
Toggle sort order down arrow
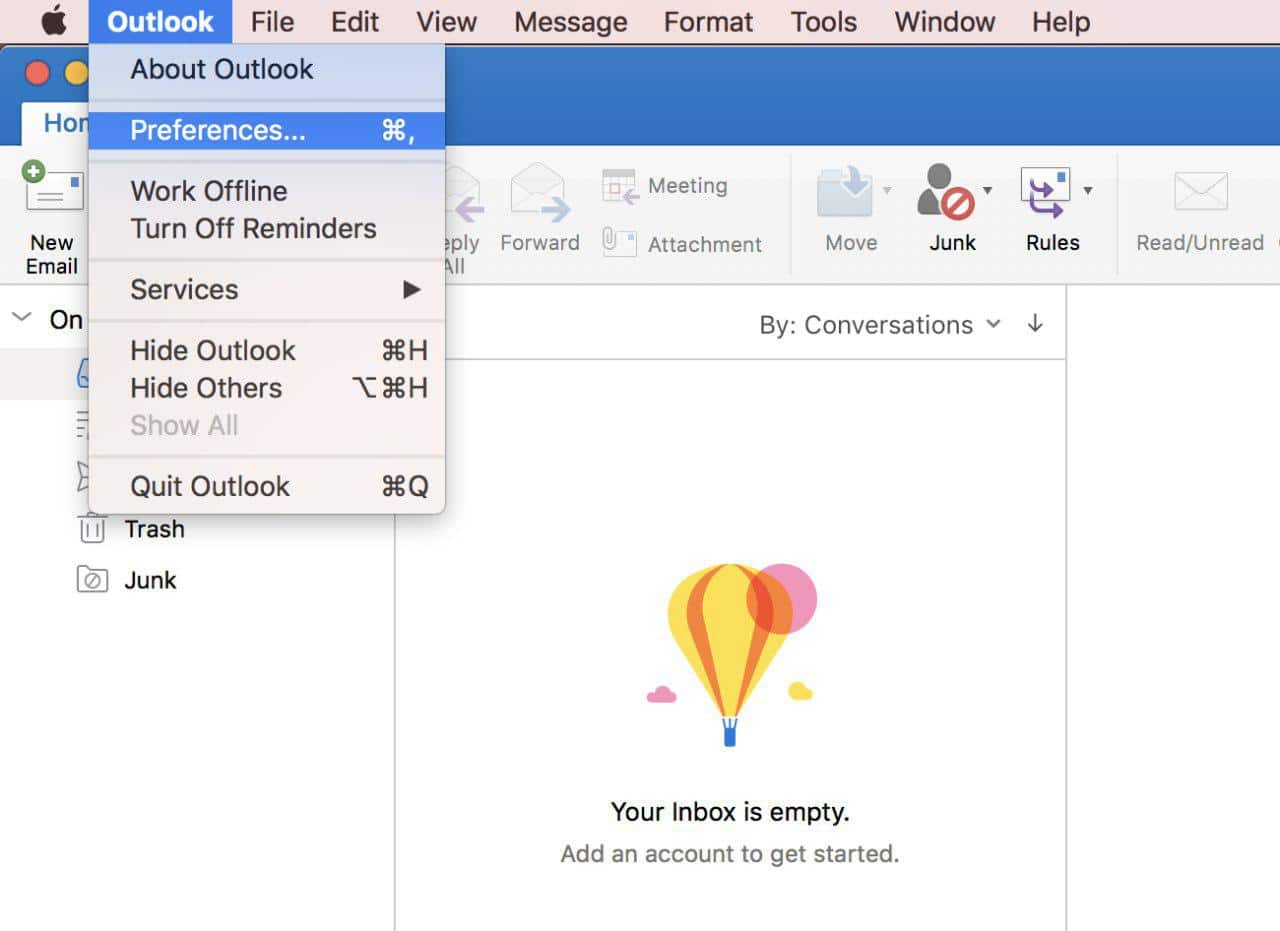(1035, 324)
